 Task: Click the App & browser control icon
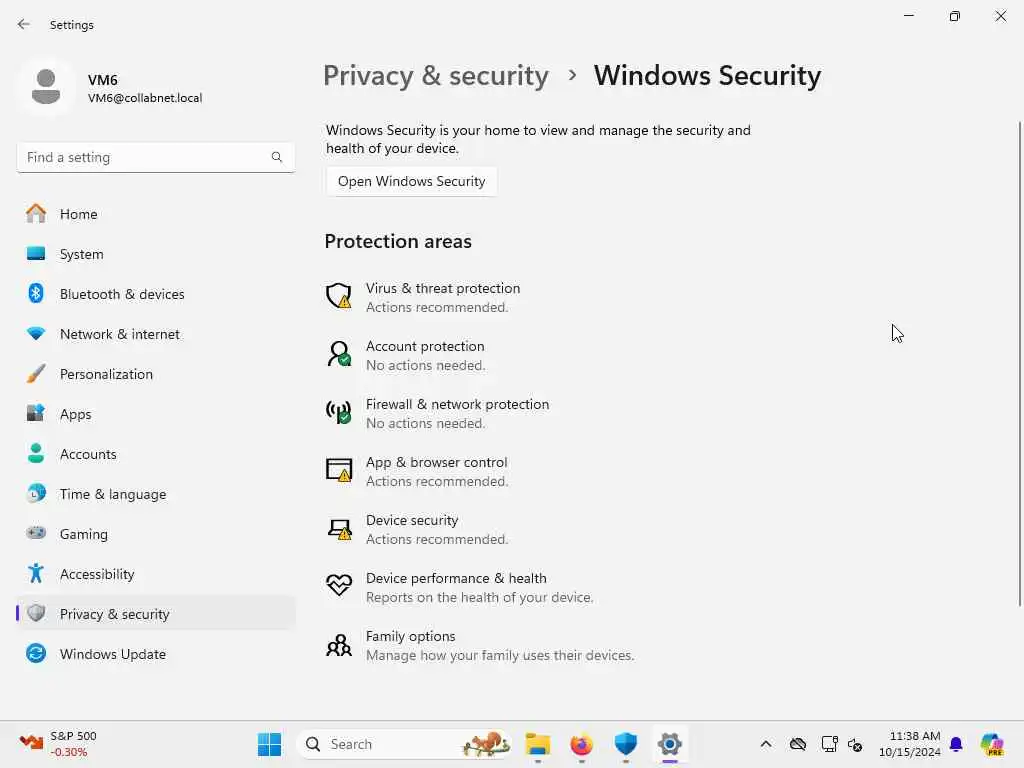tap(339, 470)
